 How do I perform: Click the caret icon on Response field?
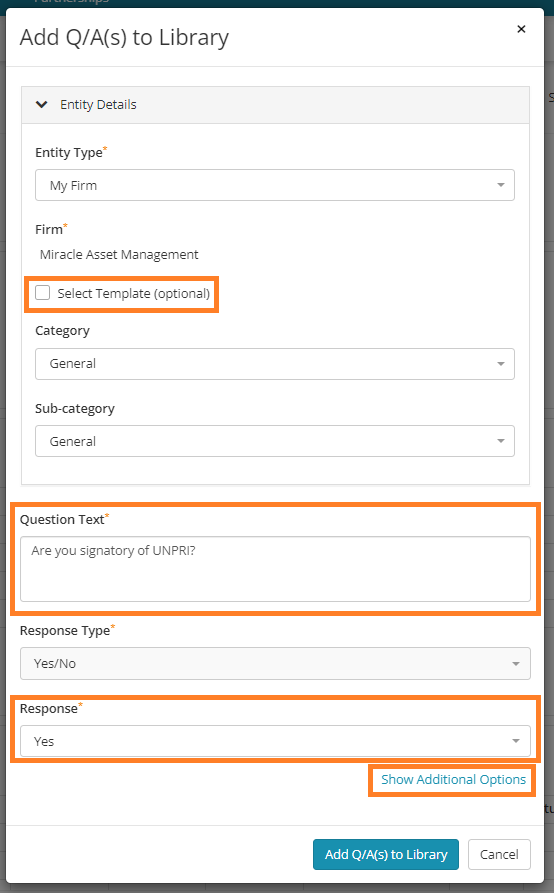point(516,741)
